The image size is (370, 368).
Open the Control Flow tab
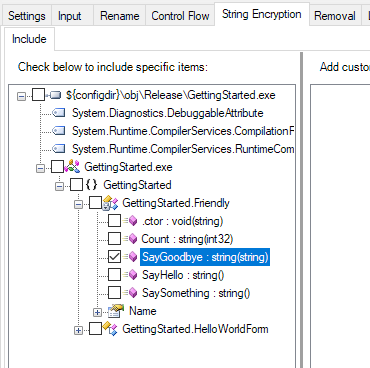[x=180, y=16]
